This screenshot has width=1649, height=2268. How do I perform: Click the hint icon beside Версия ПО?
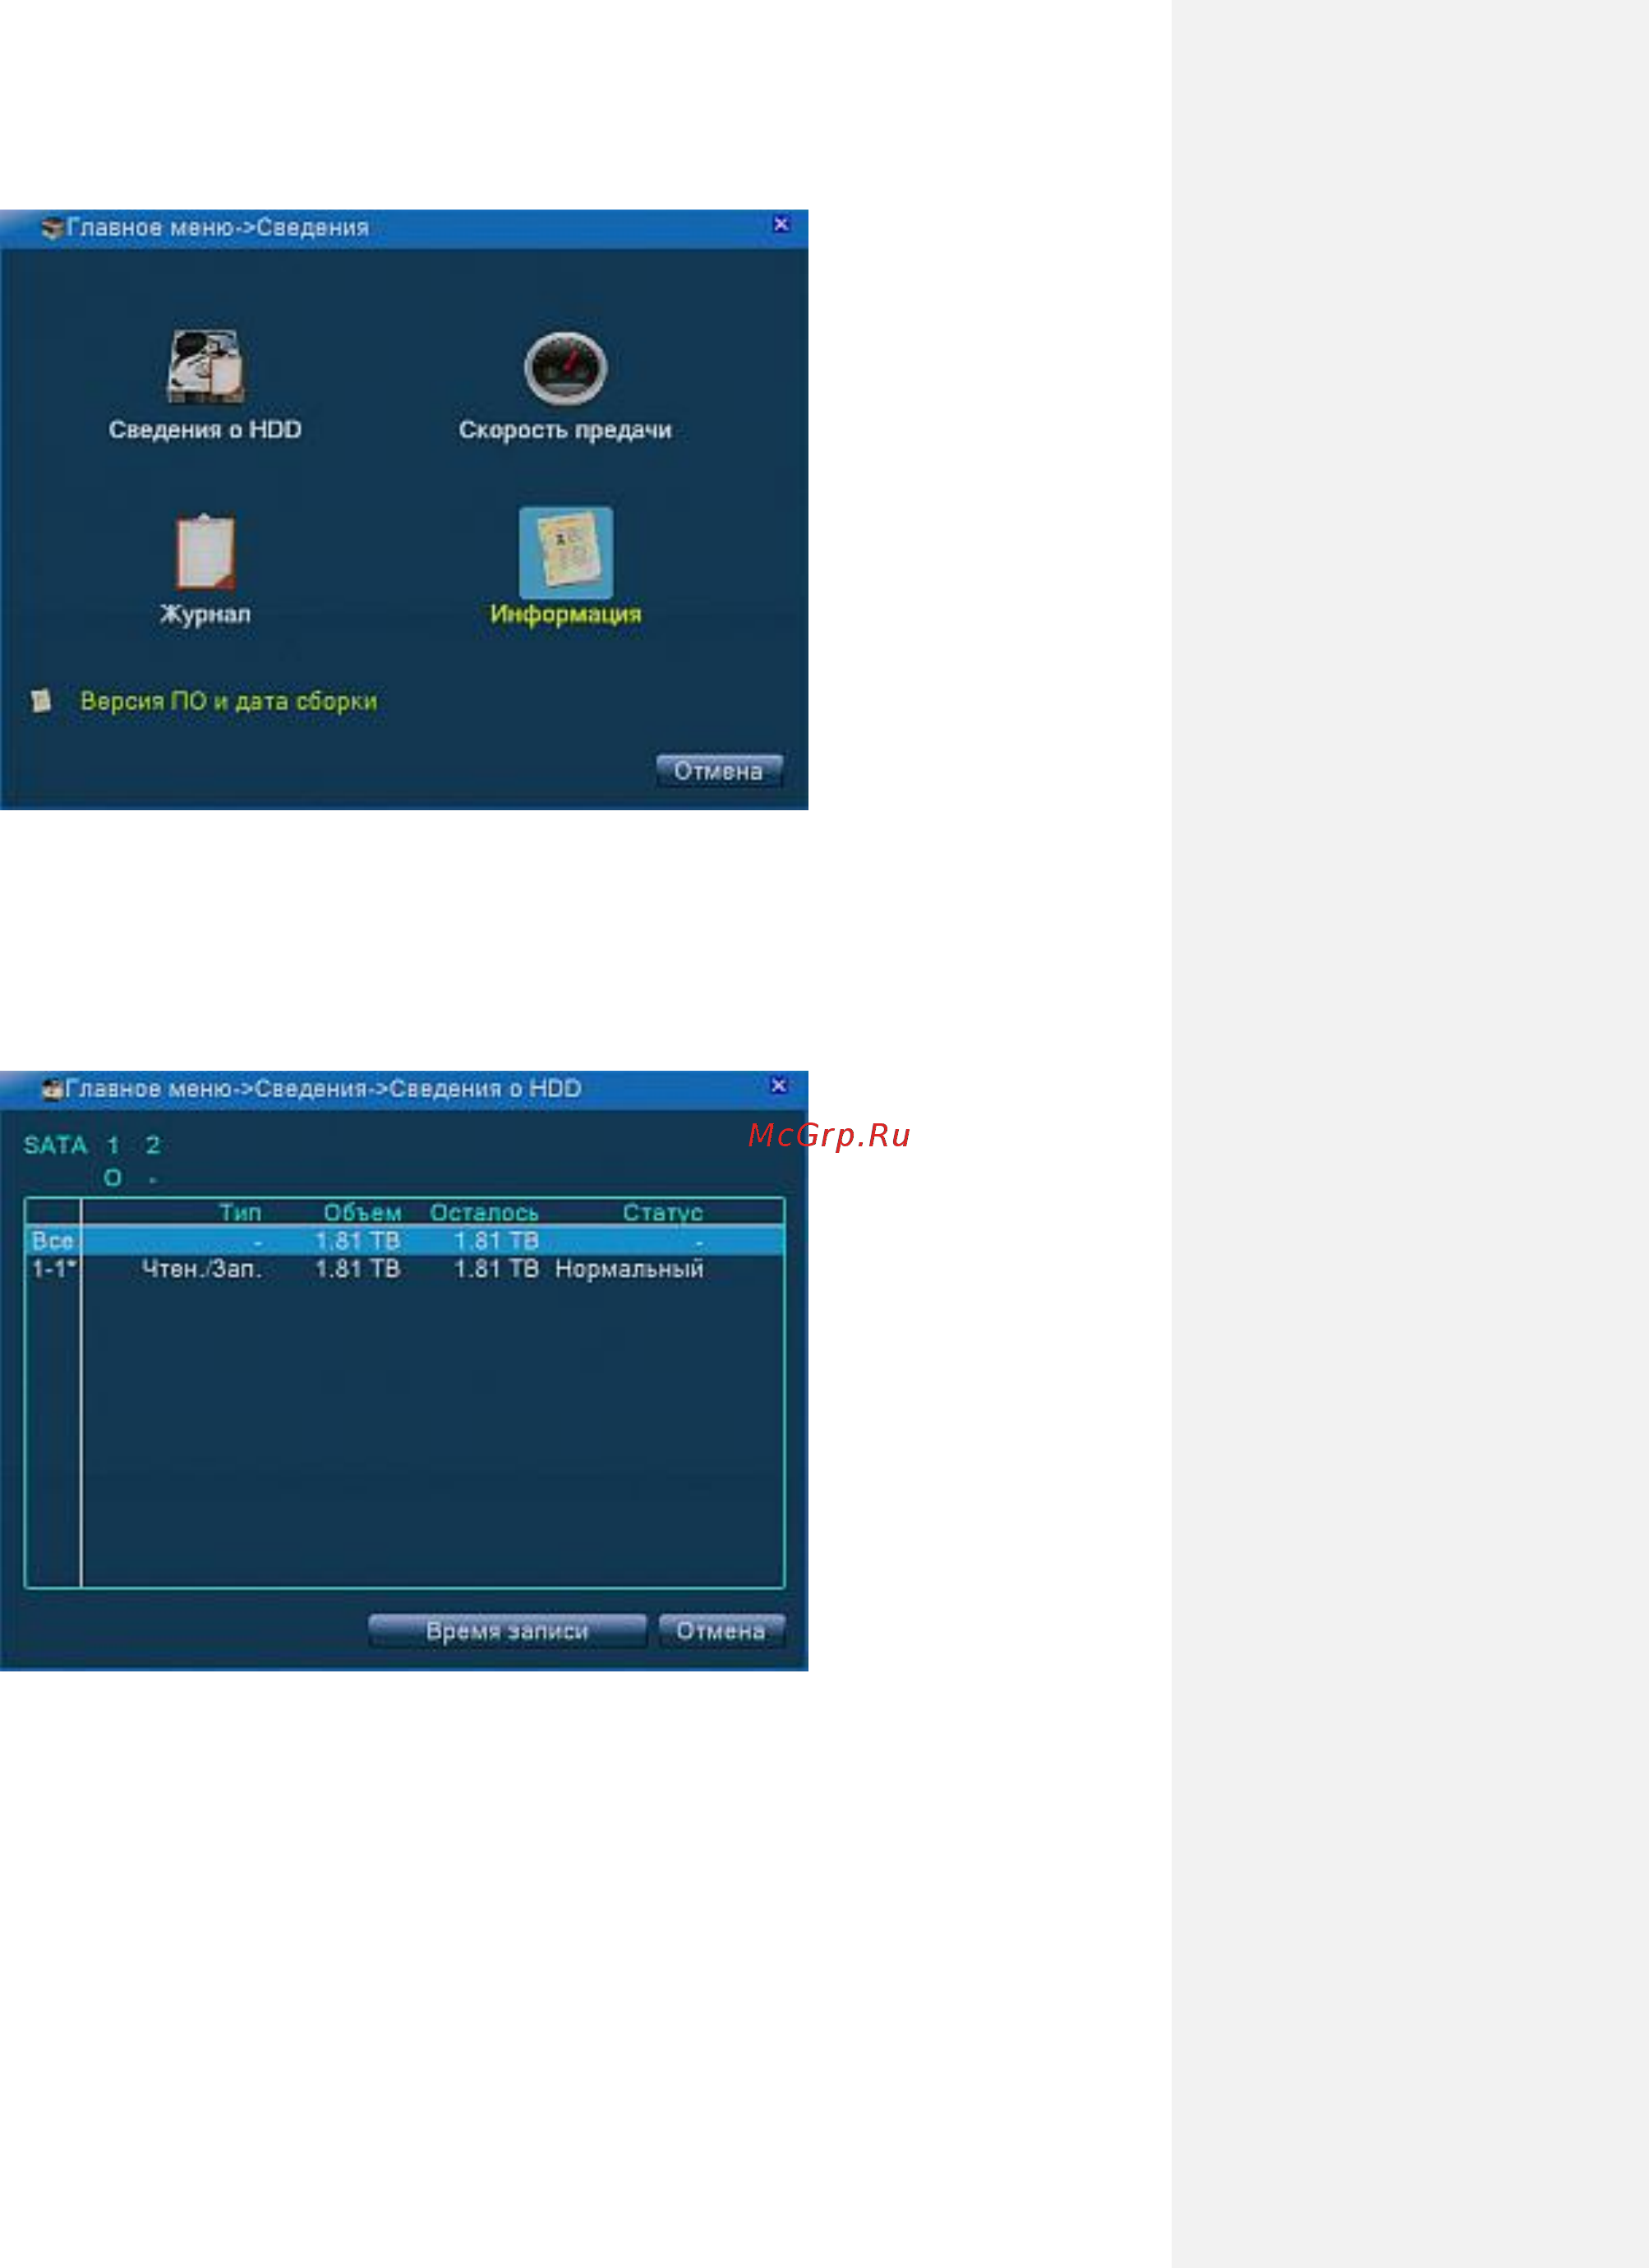[41, 700]
